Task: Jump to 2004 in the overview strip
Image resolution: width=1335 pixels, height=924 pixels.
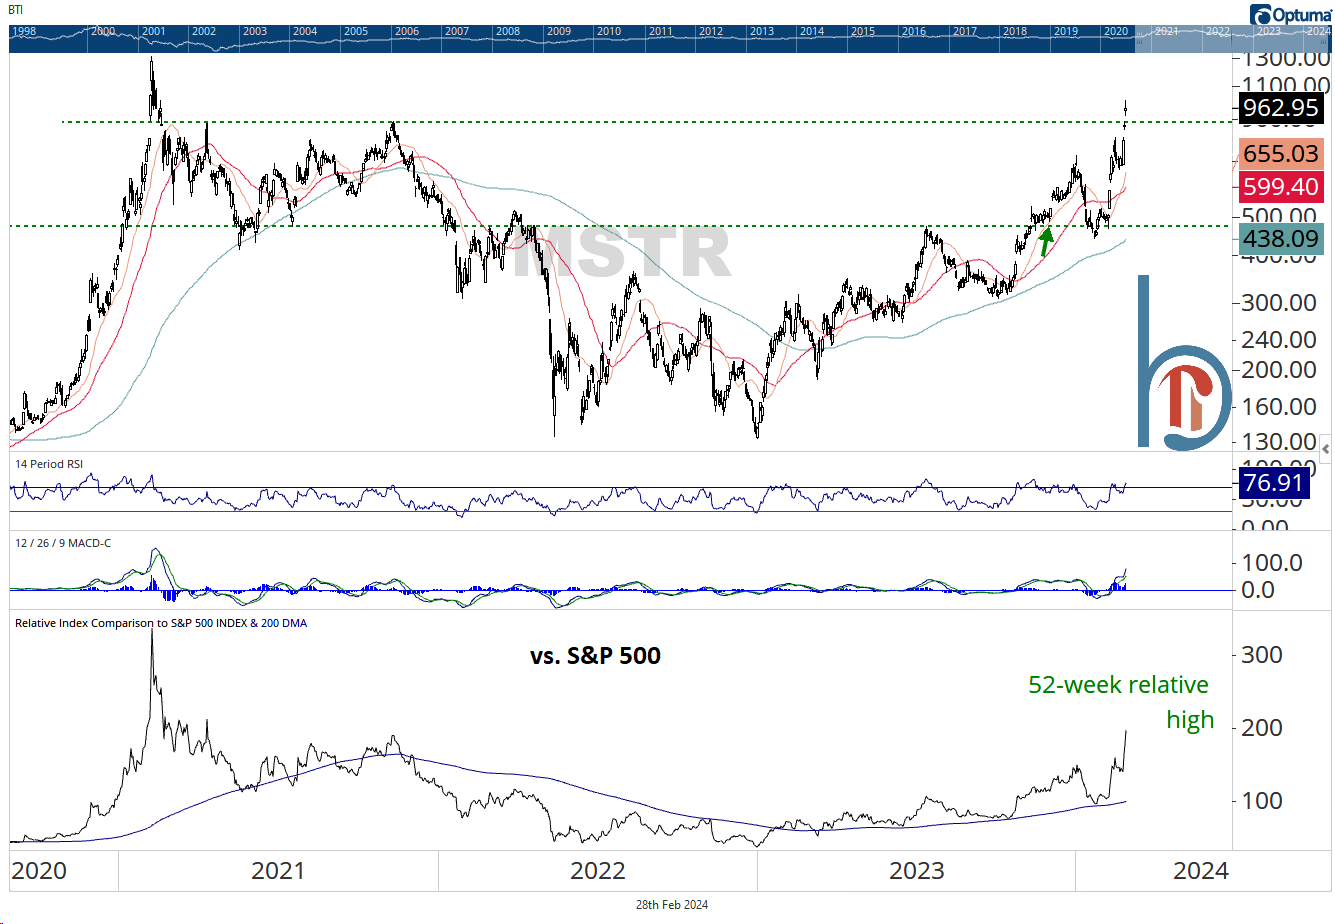Action: (305, 31)
